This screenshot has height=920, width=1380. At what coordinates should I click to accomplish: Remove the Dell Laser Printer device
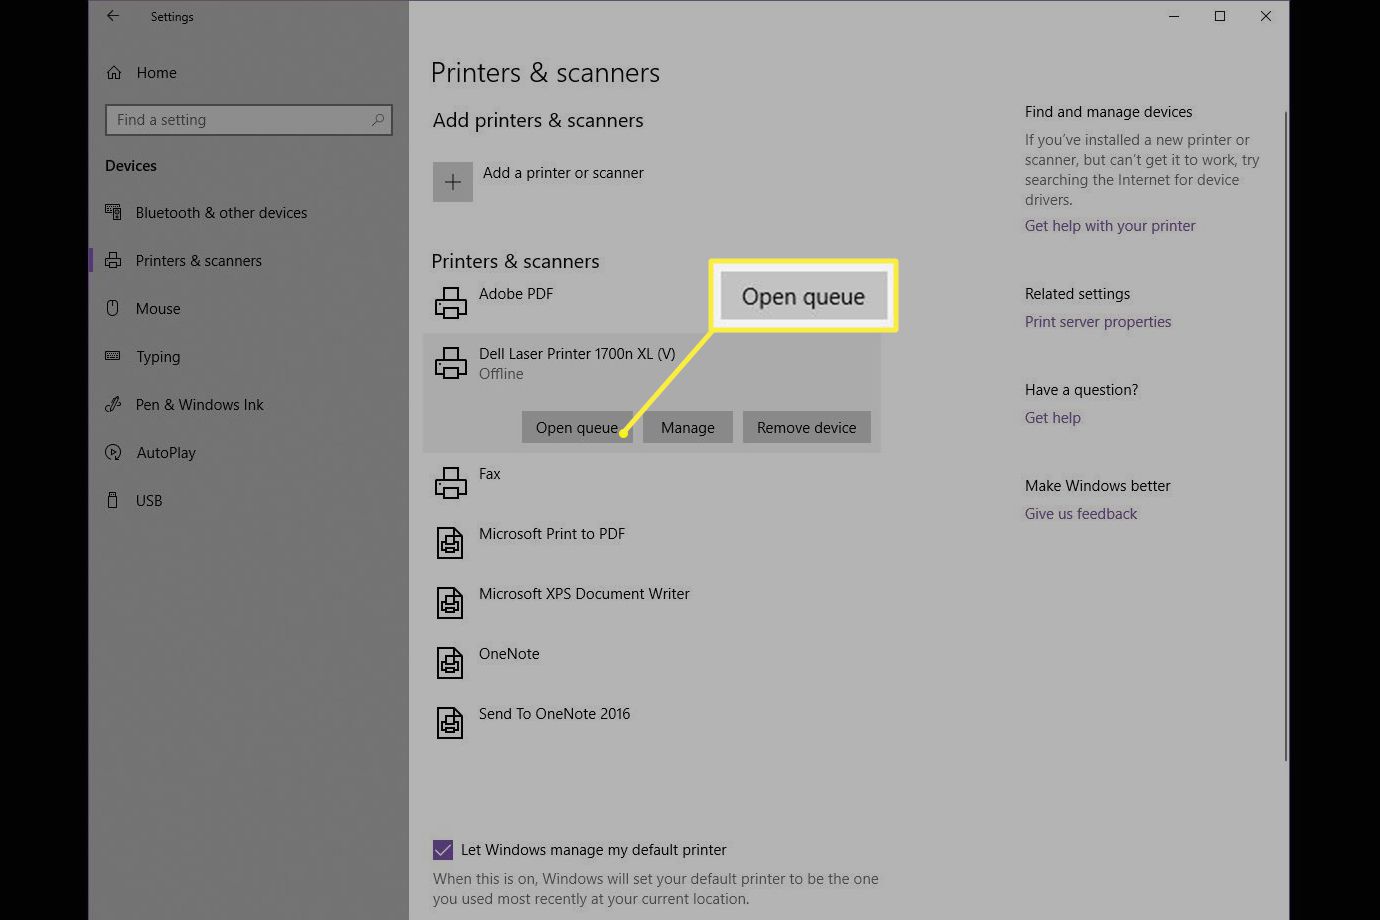[806, 427]
